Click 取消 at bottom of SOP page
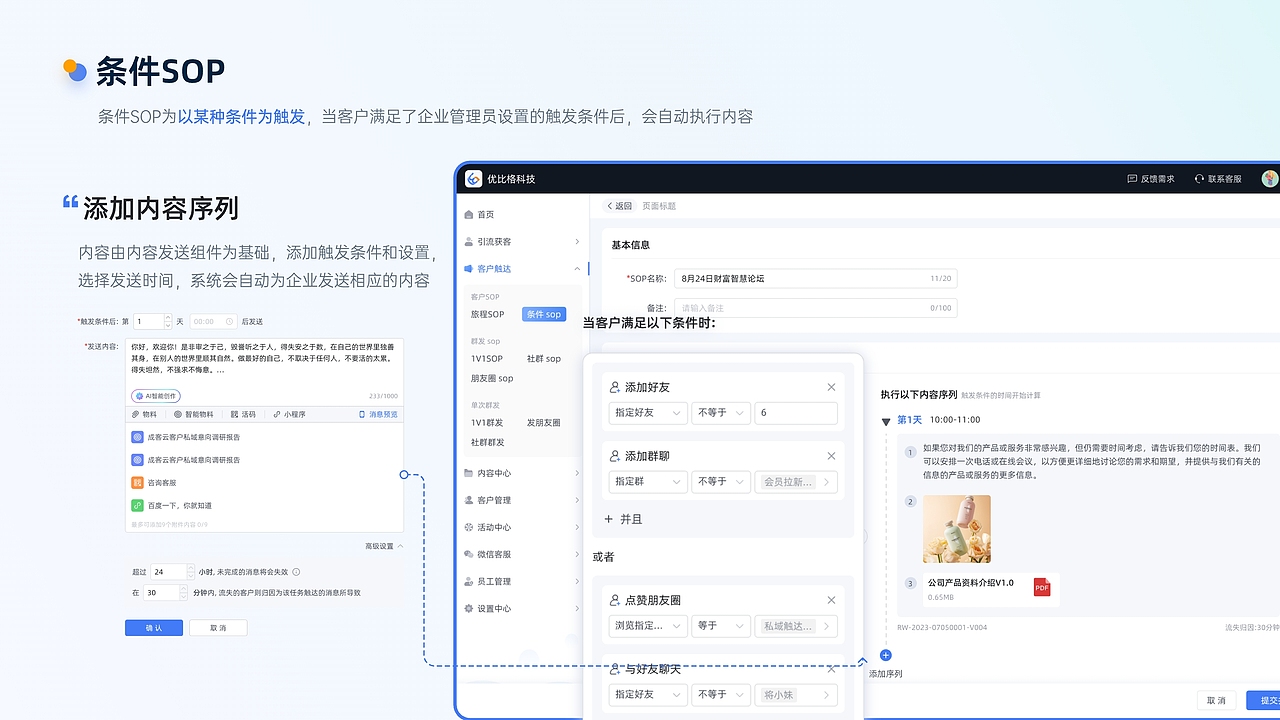The height and width of the screenshot is (720, 1280). tap(1216, 701)
